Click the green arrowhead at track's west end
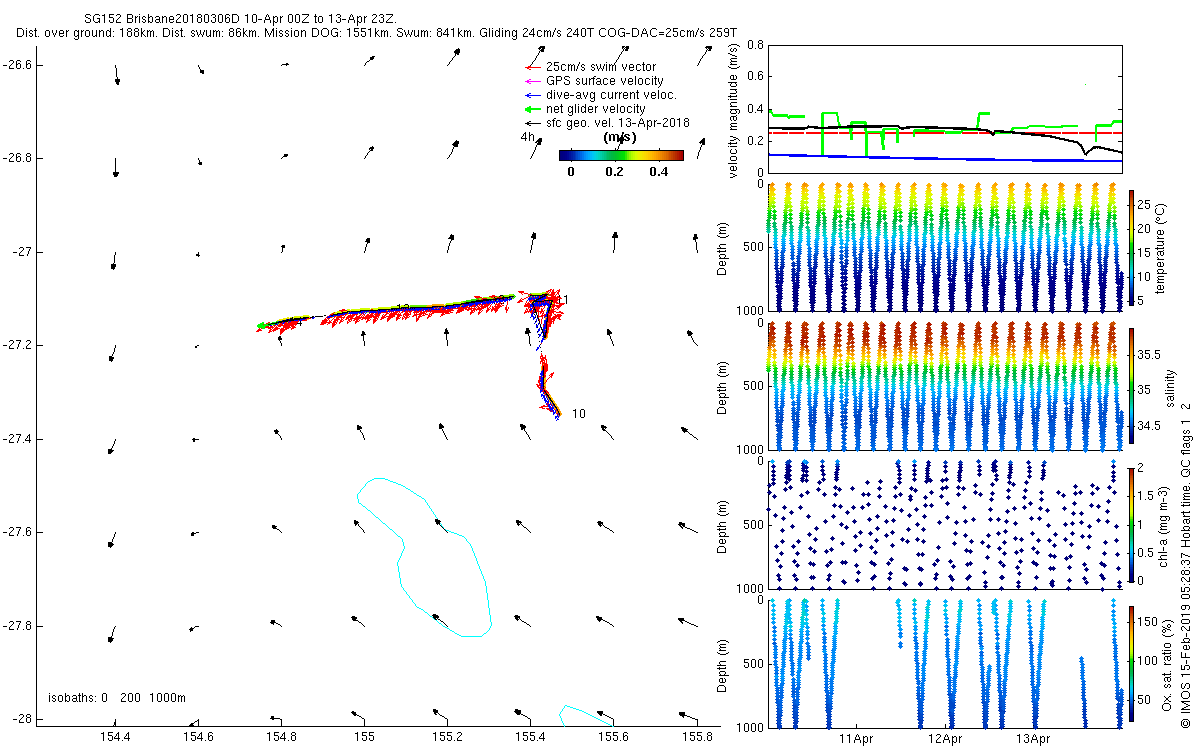1200x750 pixels. tap(262, 326)
